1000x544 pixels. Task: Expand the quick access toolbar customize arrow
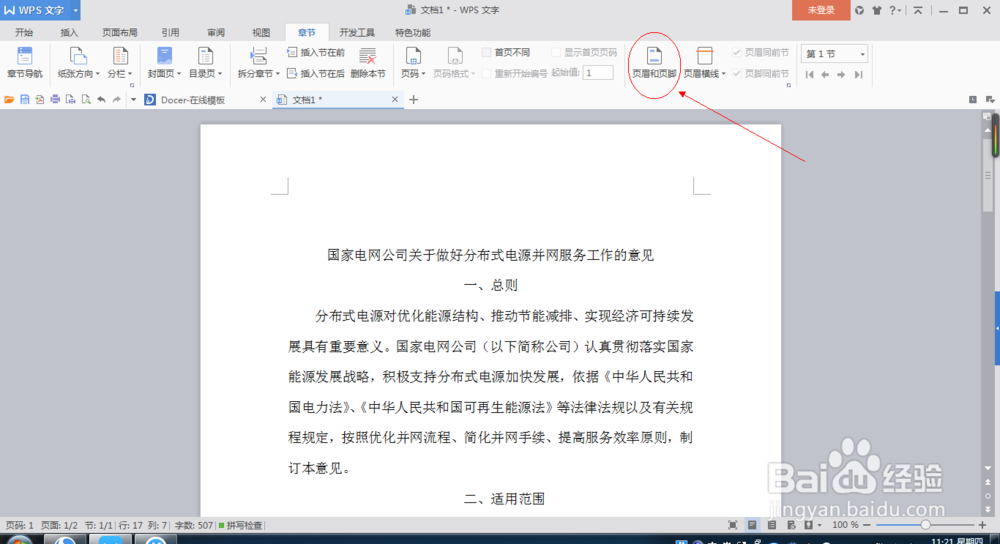133,99
